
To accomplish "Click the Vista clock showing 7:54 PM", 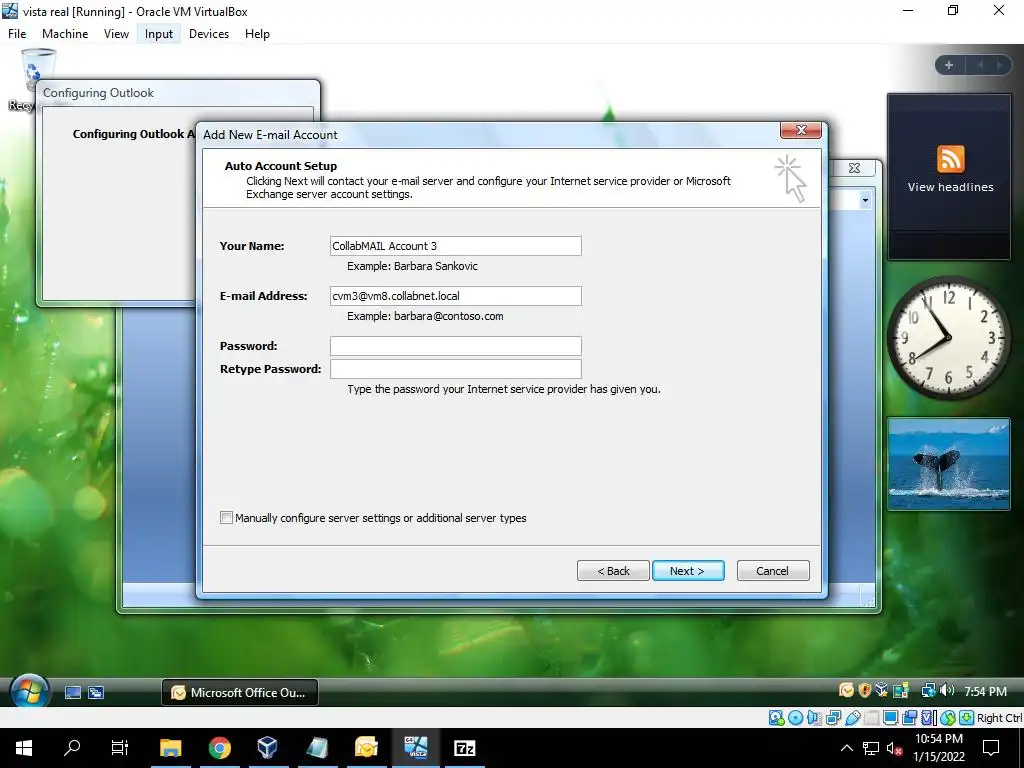I will pyautogui.click(x=985, y=692).
